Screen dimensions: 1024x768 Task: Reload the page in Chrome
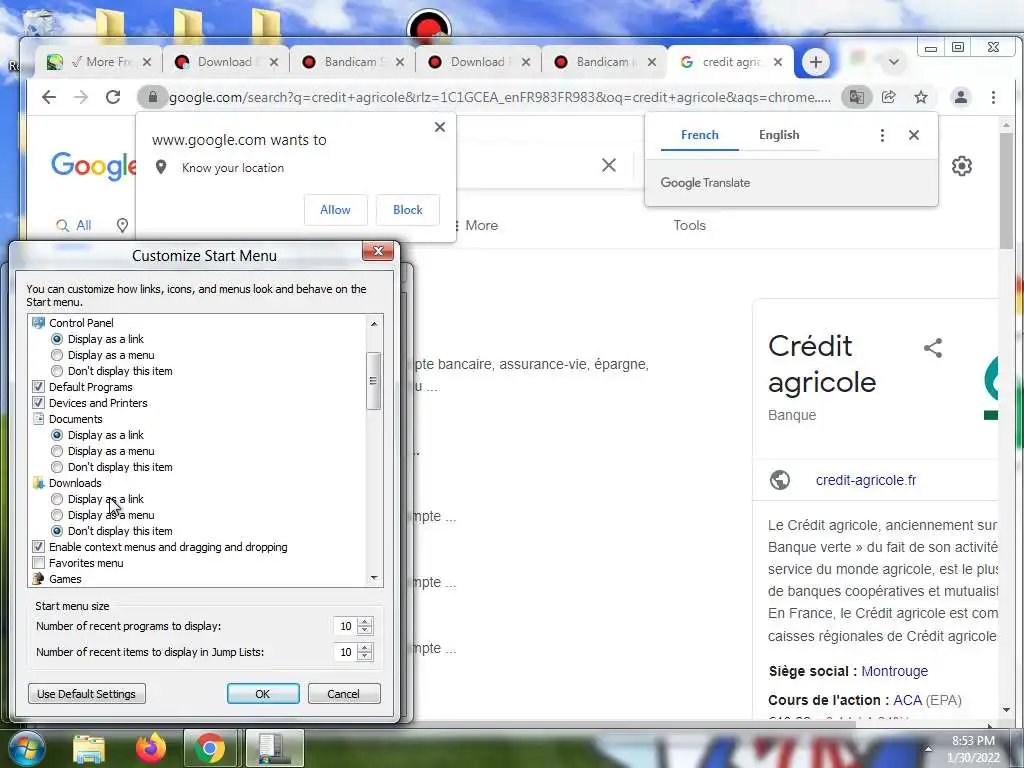[113, 97]
